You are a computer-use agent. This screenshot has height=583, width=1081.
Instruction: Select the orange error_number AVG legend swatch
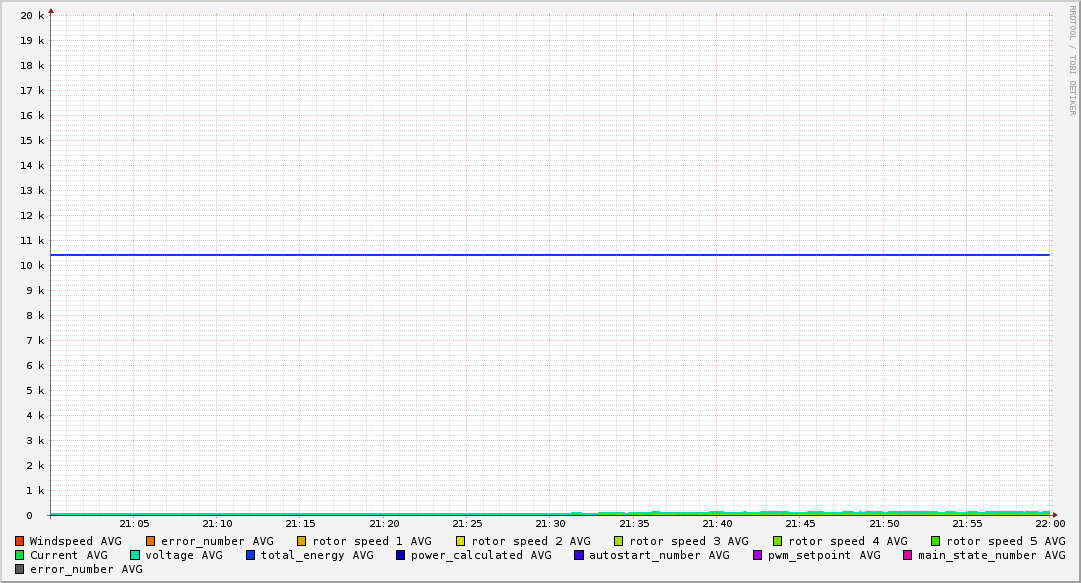(151, 541)
